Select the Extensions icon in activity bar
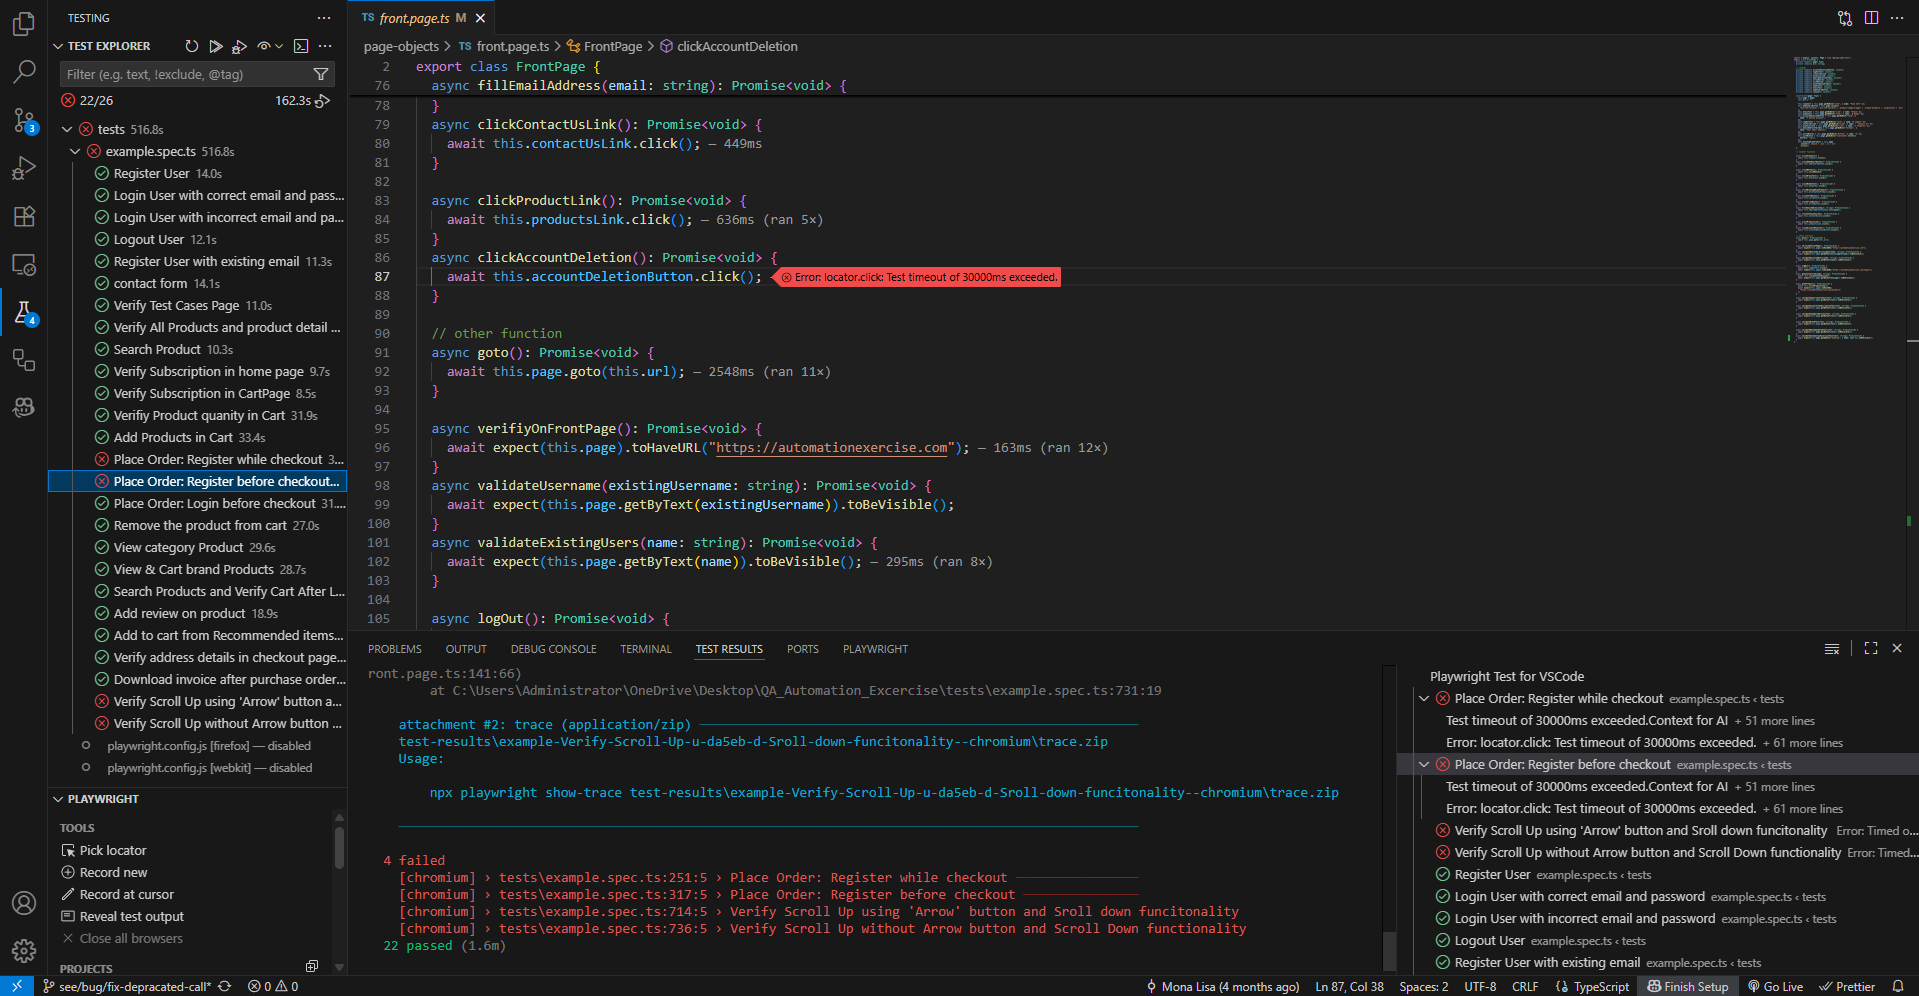Image resolution: width=1919 pixels, height=996 pixels. click(x=24, y=216)
